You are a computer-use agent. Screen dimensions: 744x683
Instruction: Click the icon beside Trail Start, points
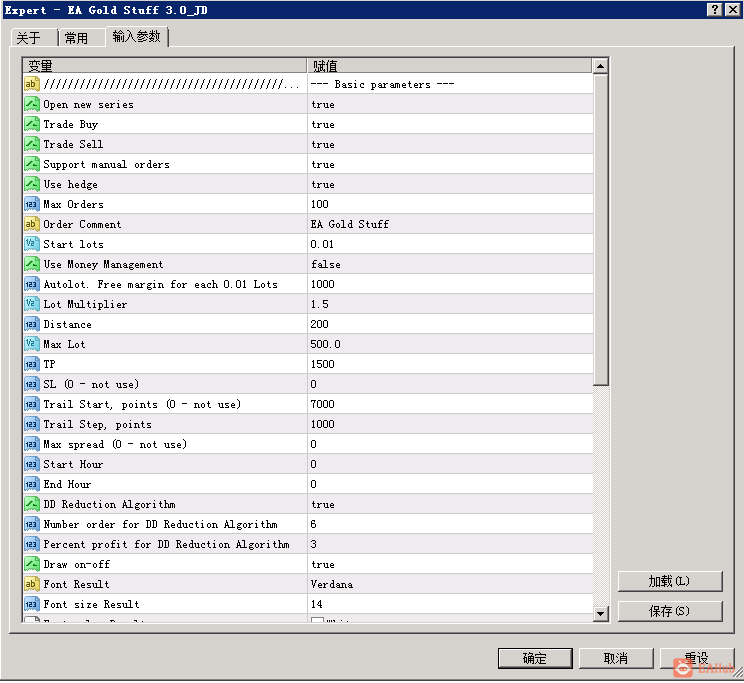point(32,404)
